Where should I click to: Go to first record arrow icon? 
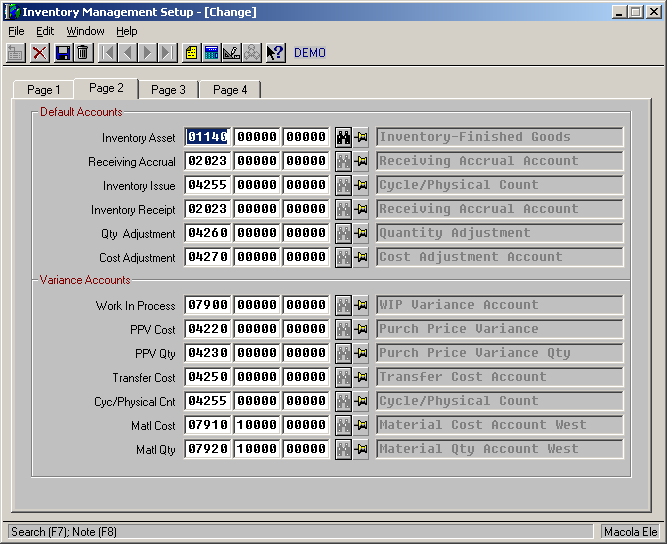pos(108,53)
